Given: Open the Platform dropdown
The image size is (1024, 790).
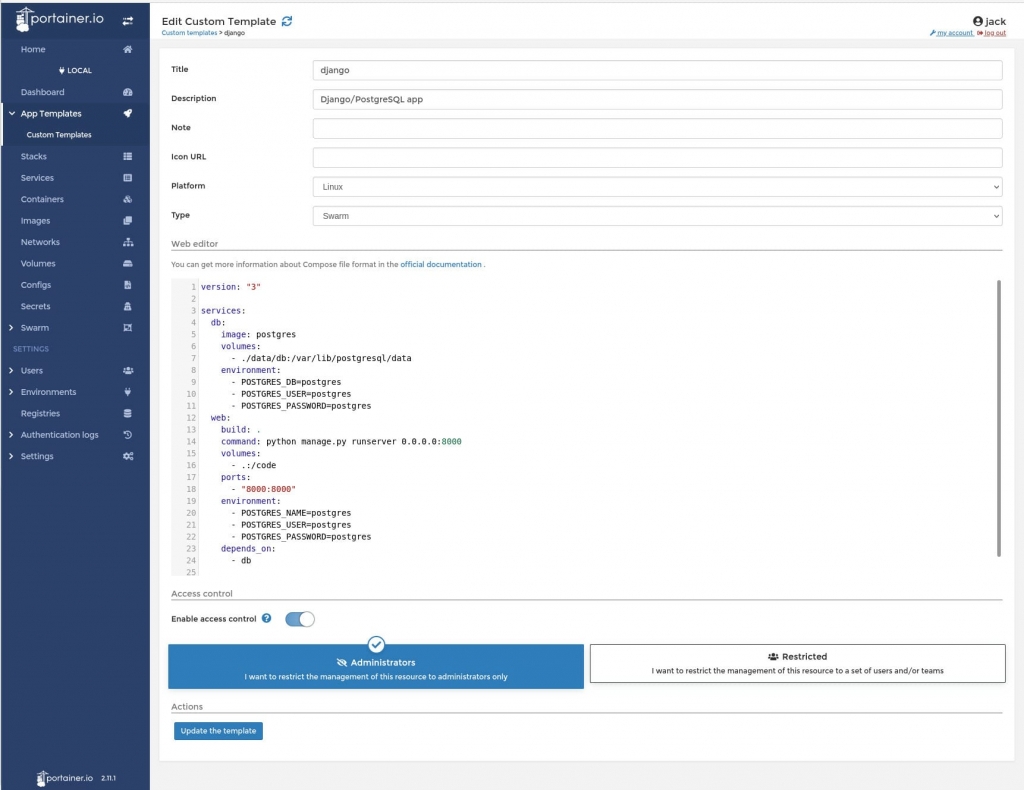Looking at the screenshot, I should click(x=658, y=187).
